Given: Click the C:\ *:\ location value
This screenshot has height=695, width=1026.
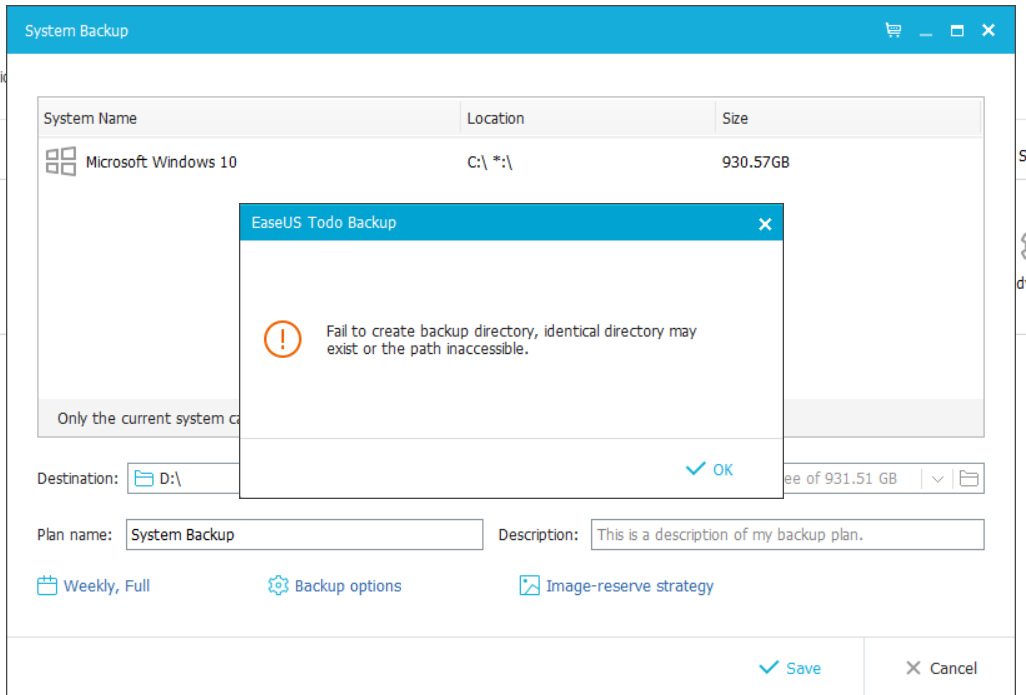Looking at the screenshot, I should tap(489, 162).
